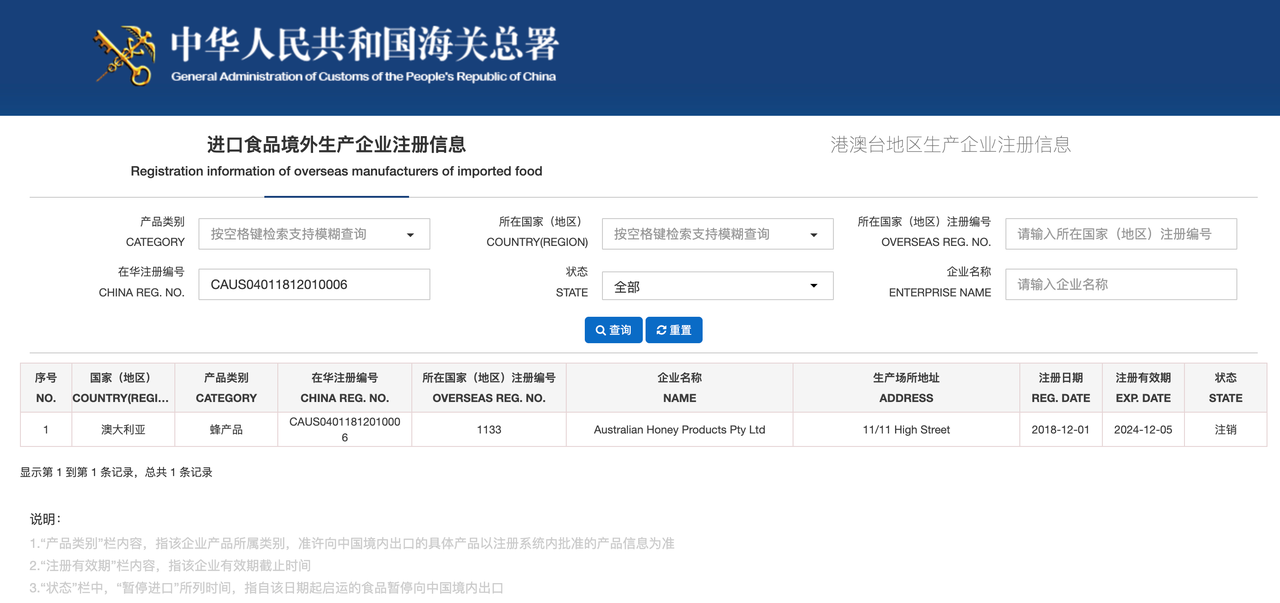Select the overseas reg. no. 1133 cell
Screen dimensions: 1280x603
click(x=489, y=429)
